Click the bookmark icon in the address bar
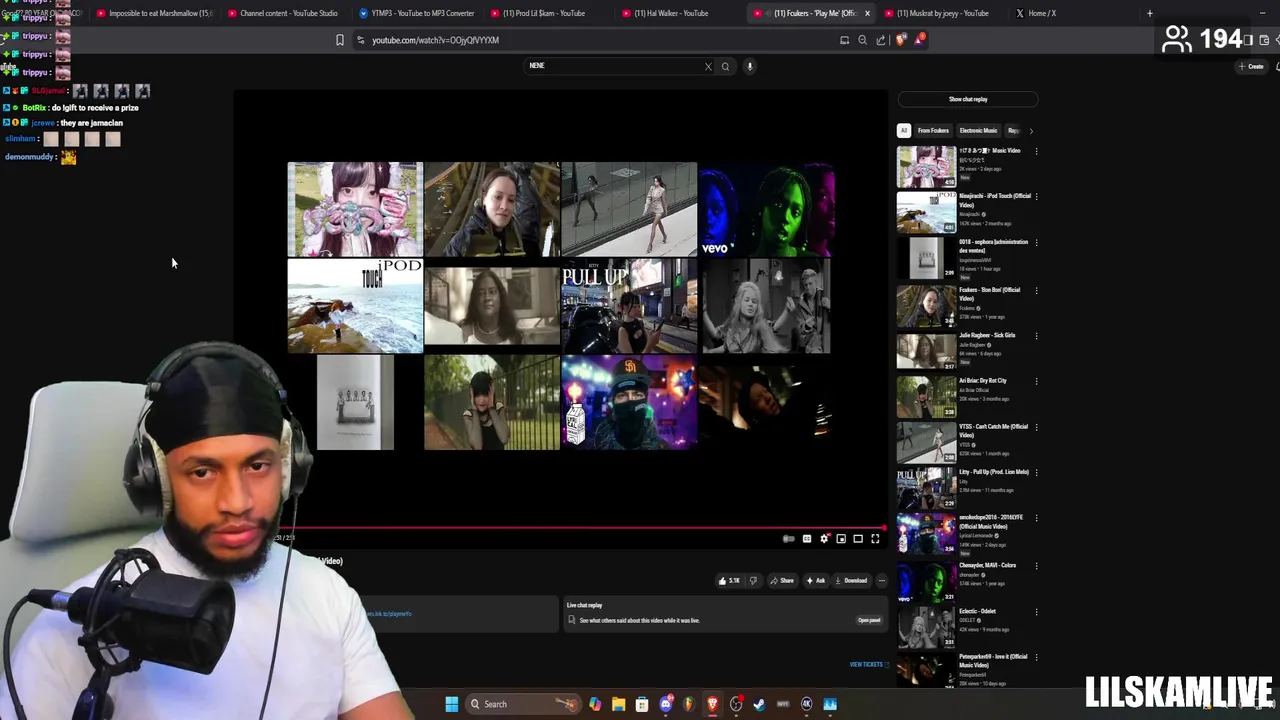Image resolution: width=1280 pixels, height=720 pixels. (340, 40)
